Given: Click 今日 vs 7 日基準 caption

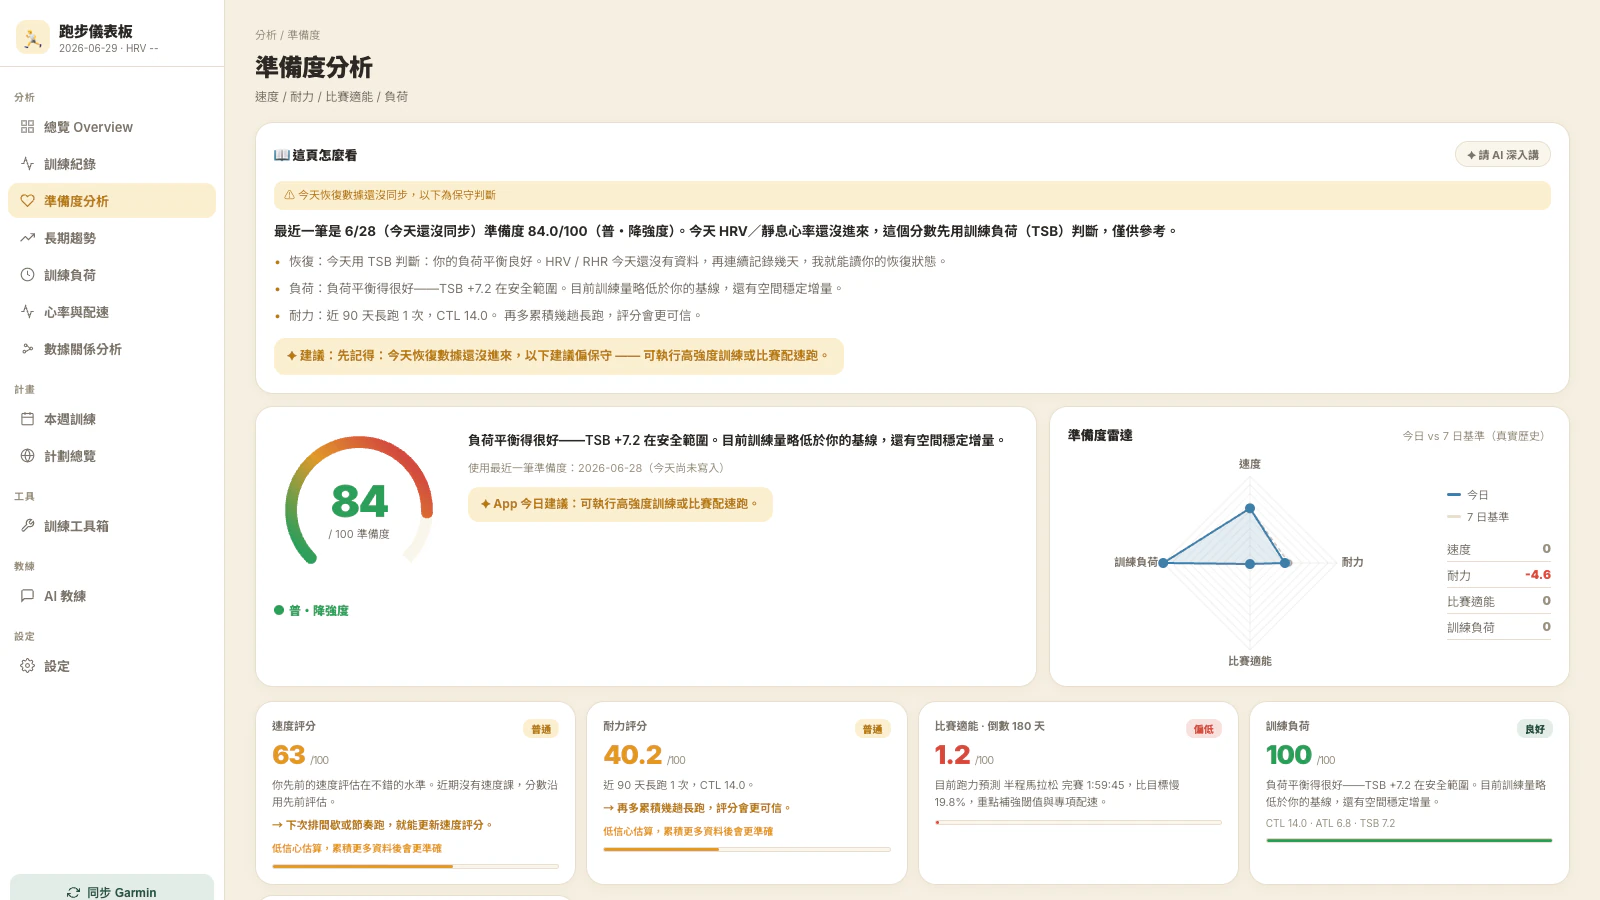Looking at the screenshot, I should 1474,436.
